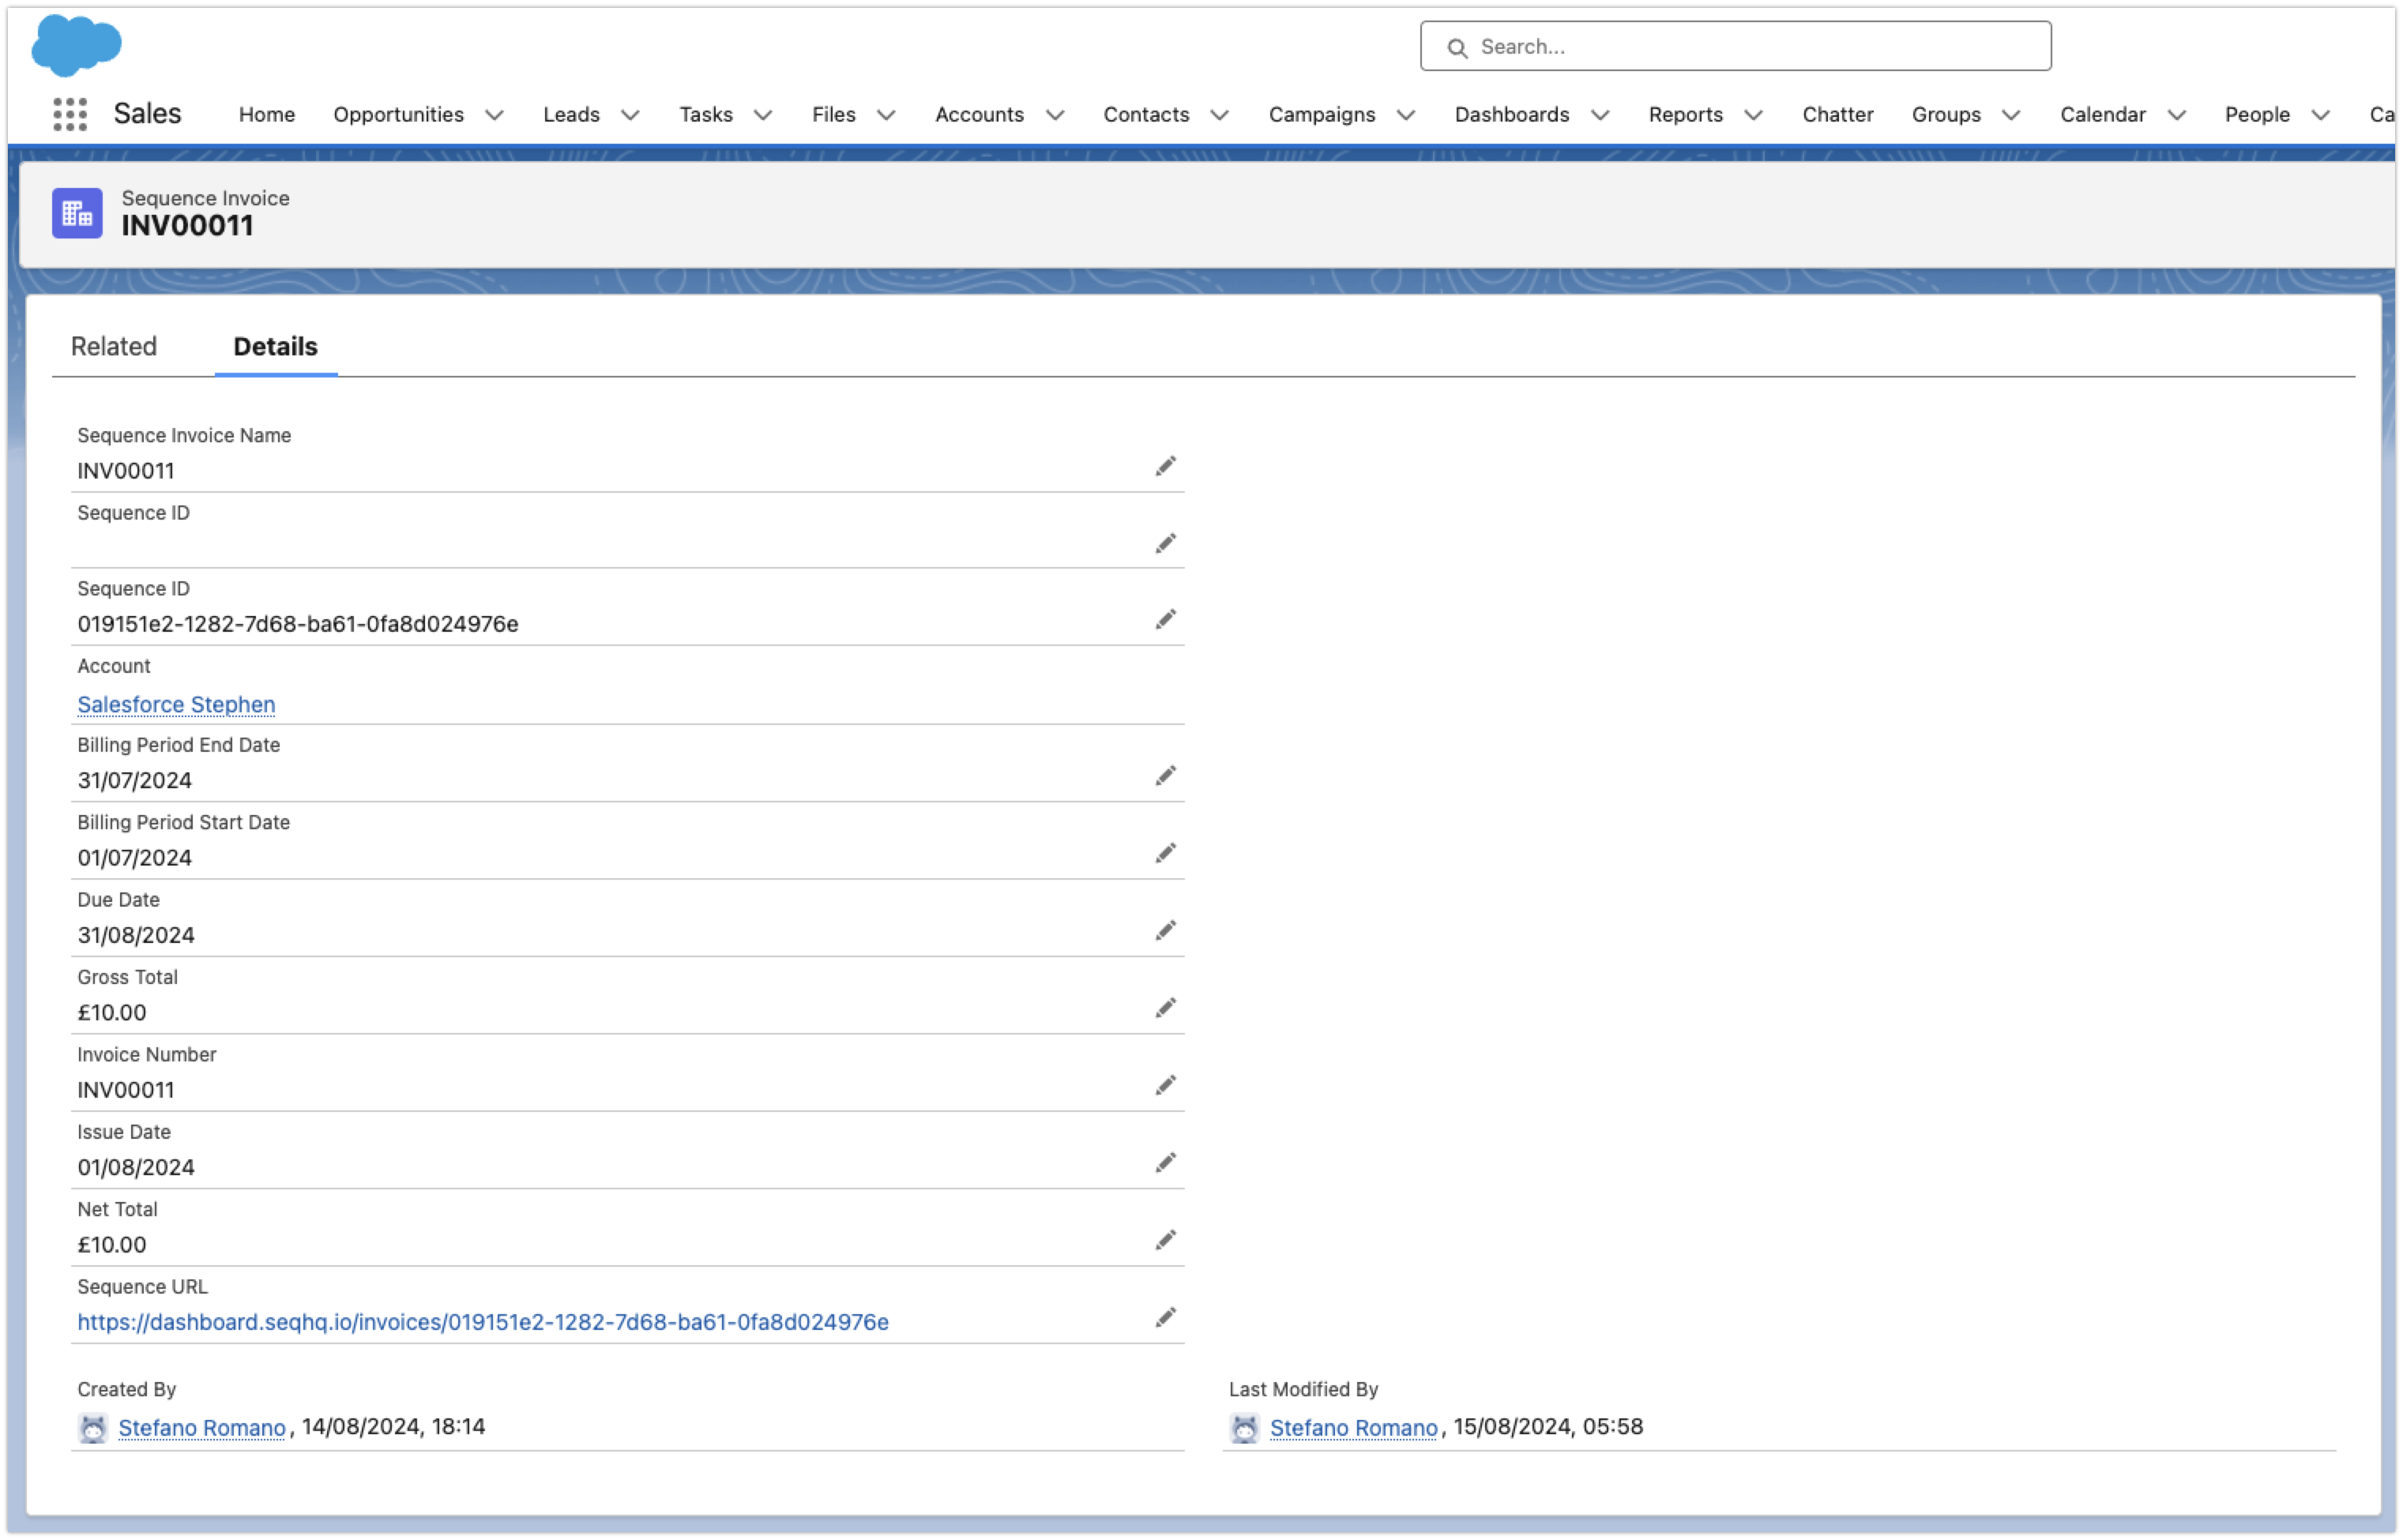The width and height of the screenshot is (2403, 1540).
Task: Expand Leads tab dropdown chevron
Action: click(630, 115)
